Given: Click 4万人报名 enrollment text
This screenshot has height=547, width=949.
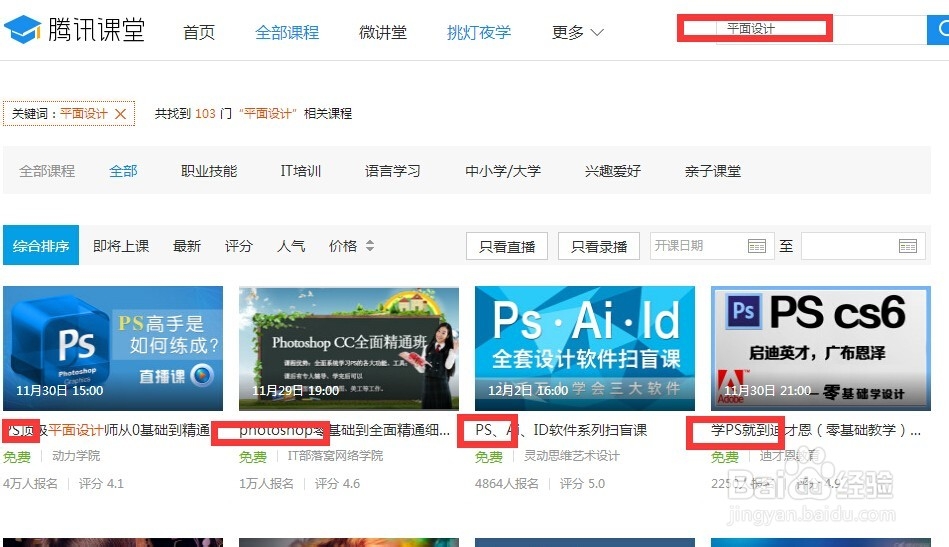Looking at the screenshot, I should click(30, 483).
